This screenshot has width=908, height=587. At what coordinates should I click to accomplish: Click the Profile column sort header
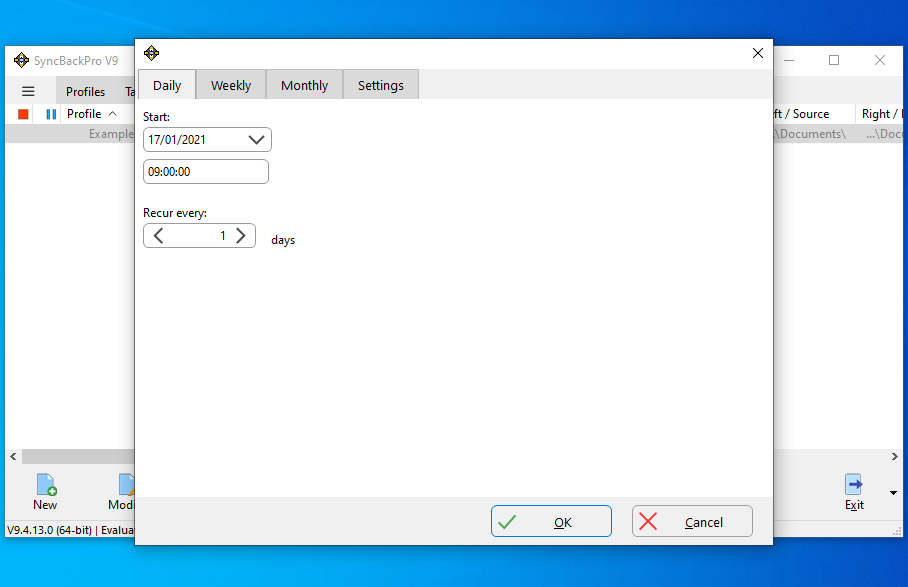(x=91, y=114)
